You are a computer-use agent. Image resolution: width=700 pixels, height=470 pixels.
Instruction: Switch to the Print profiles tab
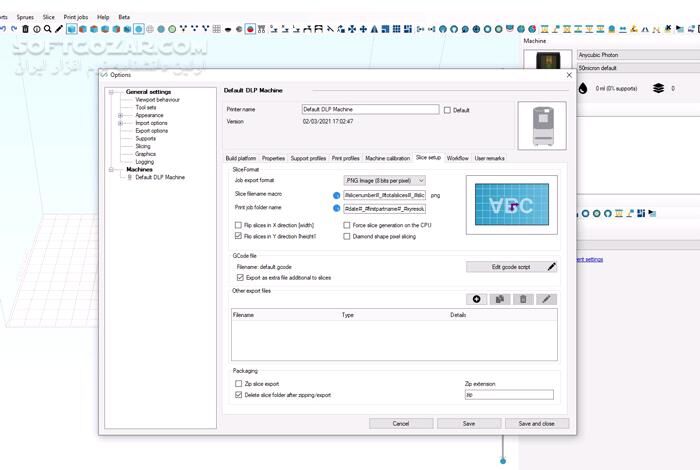click(346, 158)
